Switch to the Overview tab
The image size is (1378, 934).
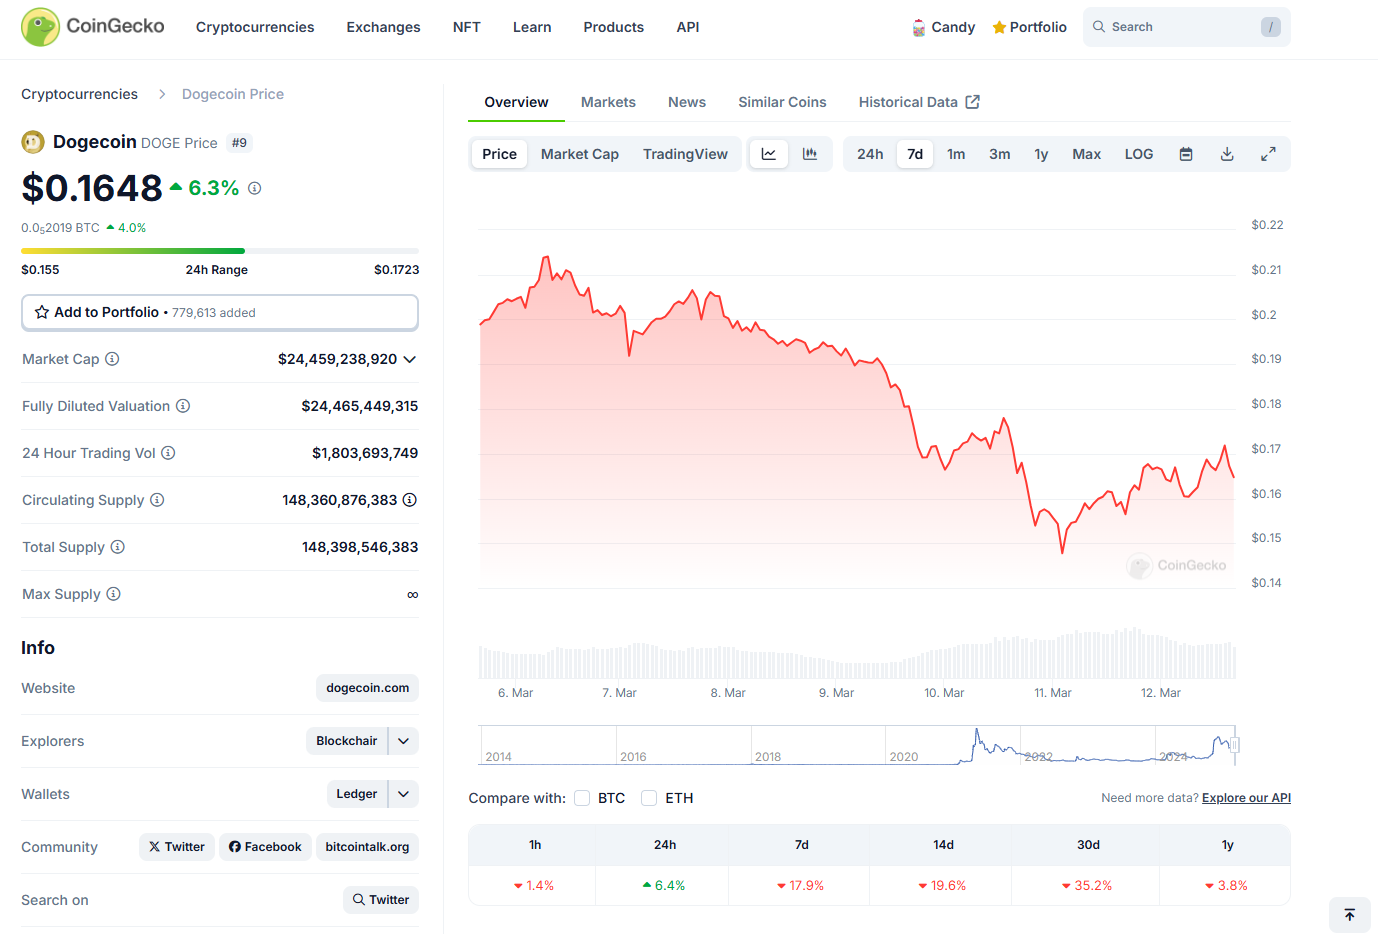pos(516,102)
